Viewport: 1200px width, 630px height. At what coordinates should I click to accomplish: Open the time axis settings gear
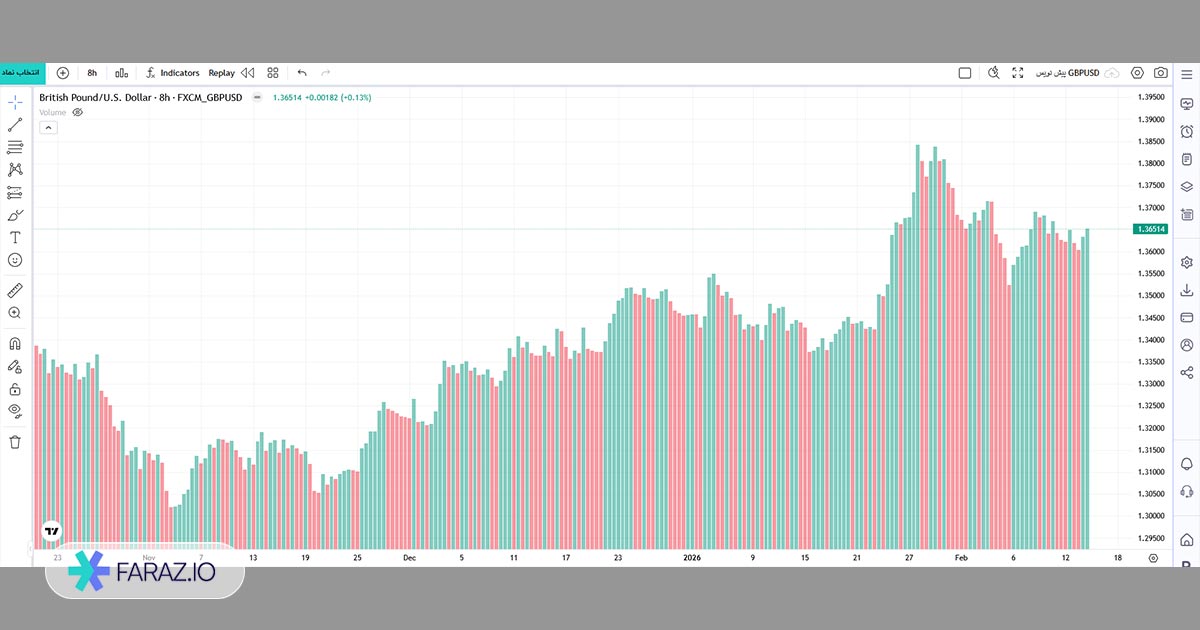click(1153, 558)
